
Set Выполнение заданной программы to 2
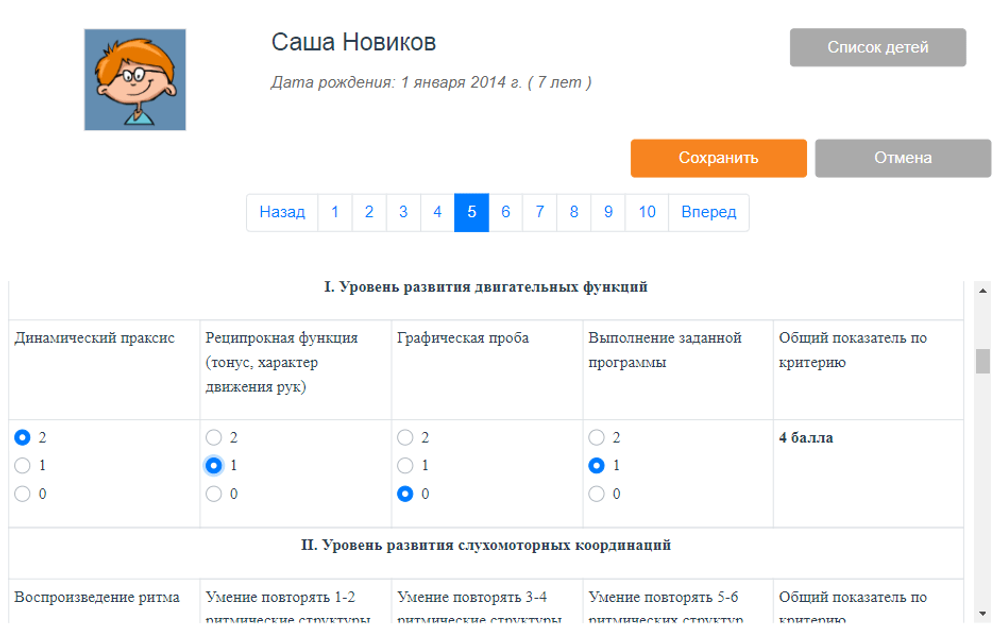pyautogui.click(x=596, y=437)
